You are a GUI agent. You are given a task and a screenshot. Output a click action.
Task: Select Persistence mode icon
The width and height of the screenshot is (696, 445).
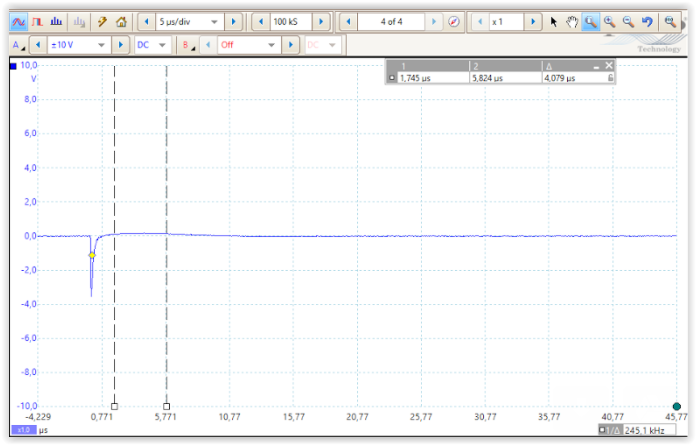(37, 21)
